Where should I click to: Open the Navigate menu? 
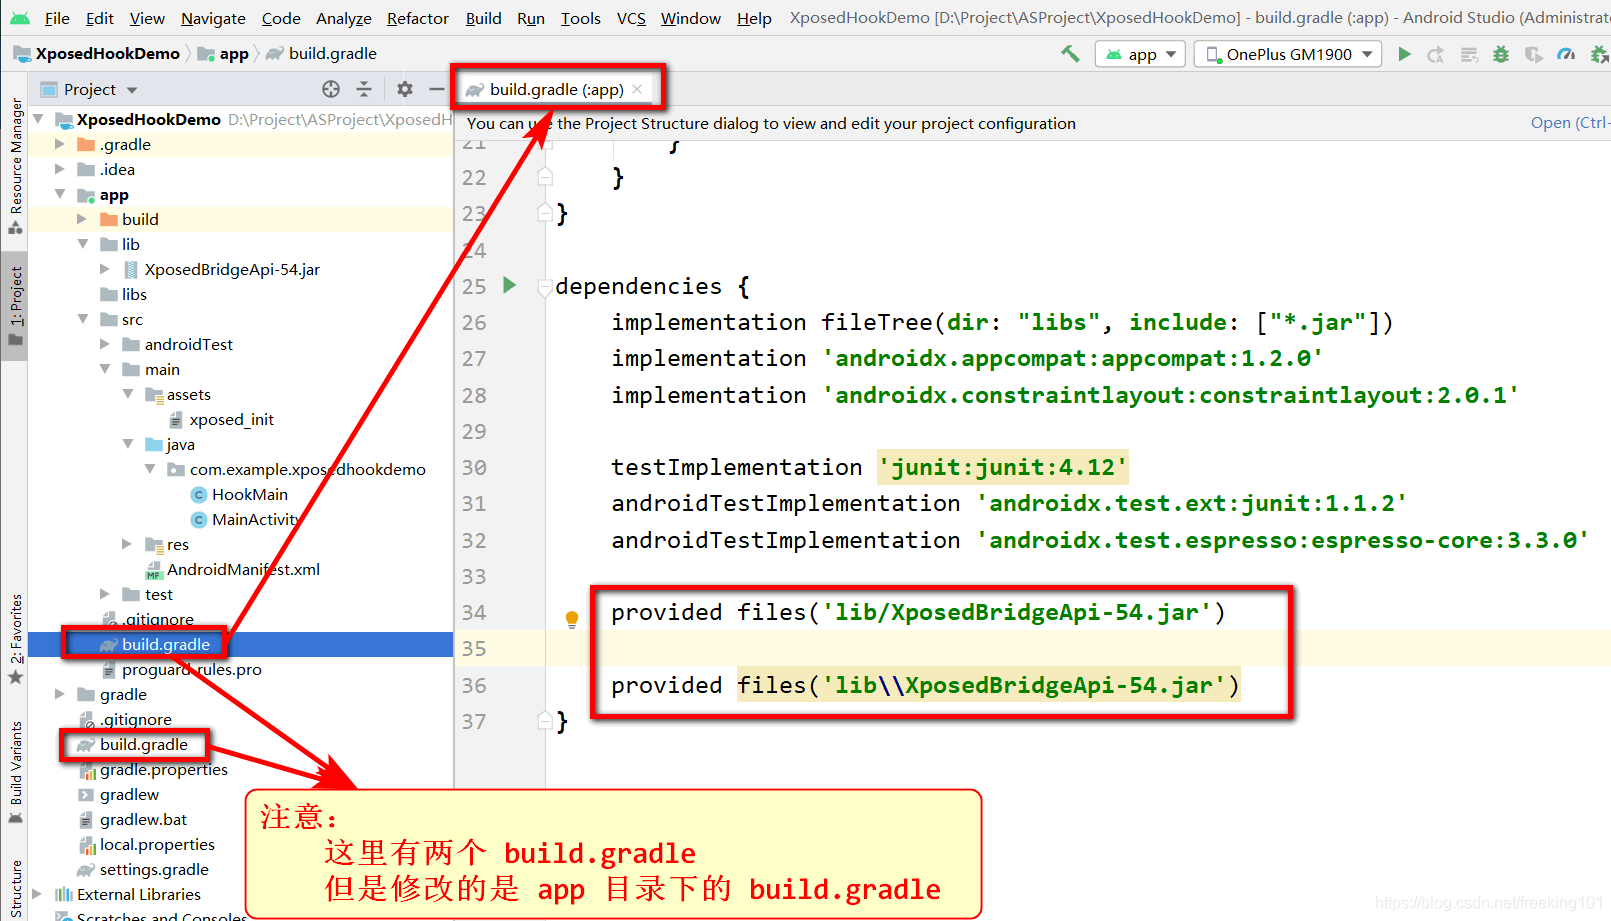[213, 18]
